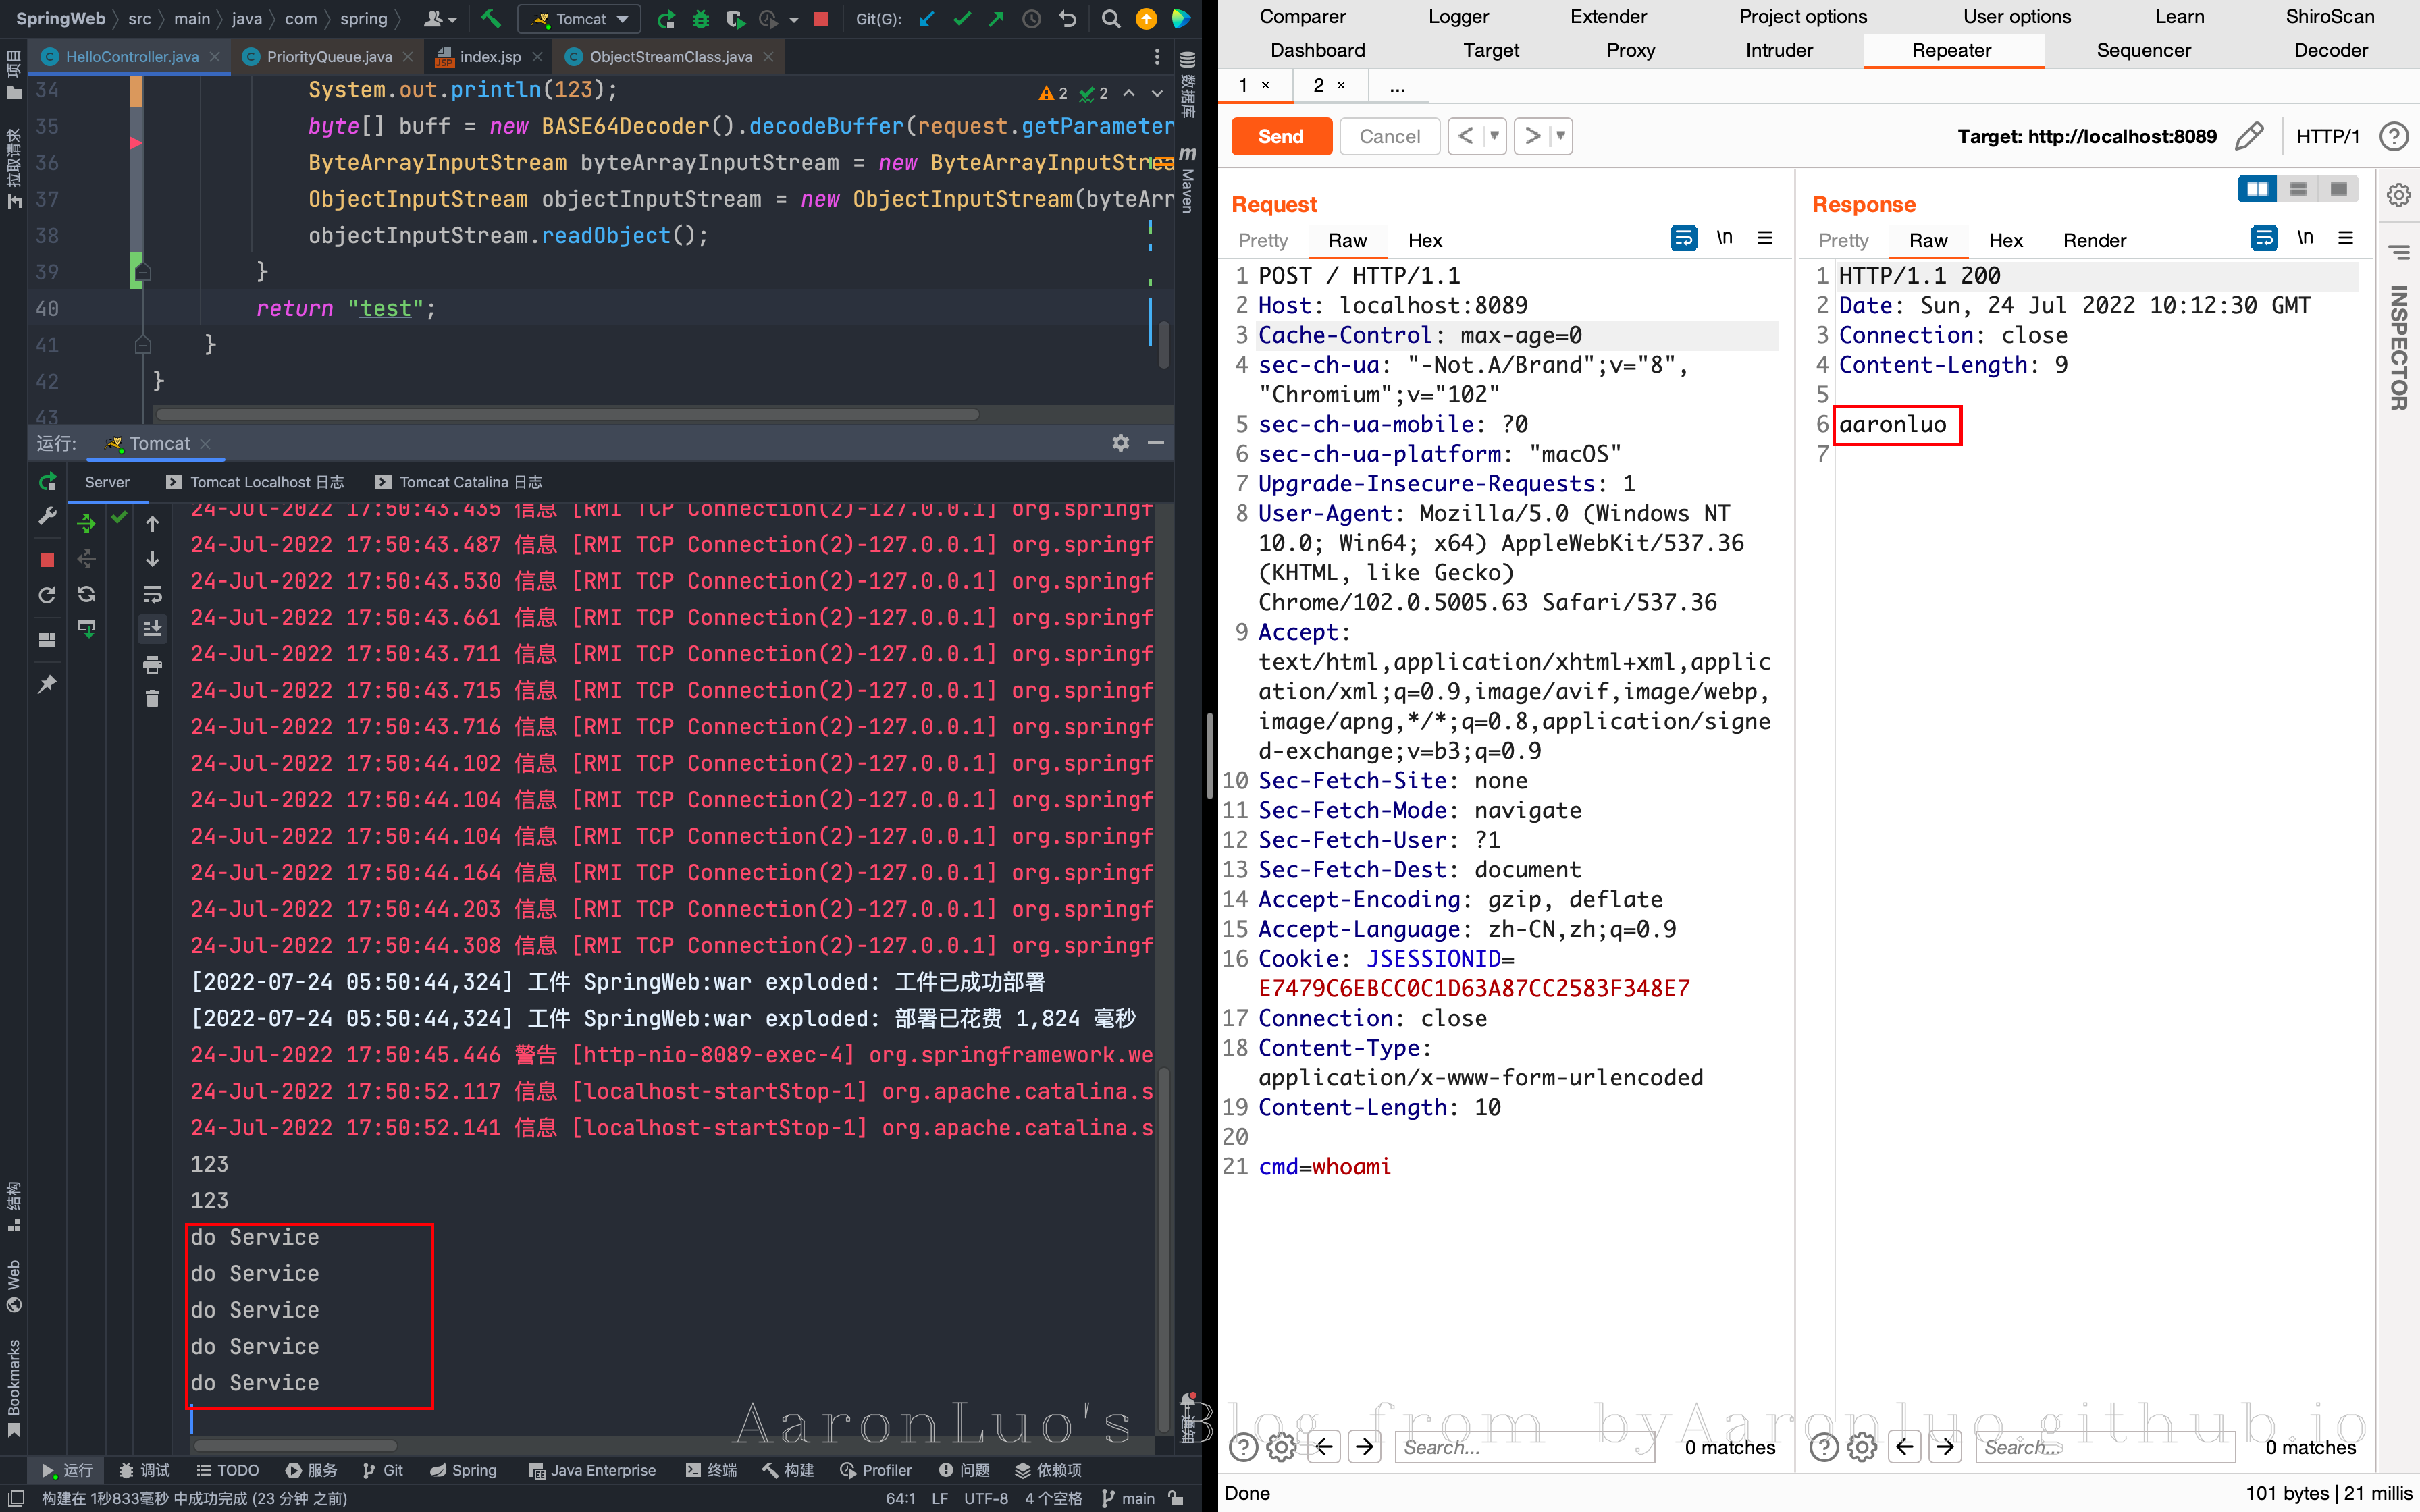Hide the Run panel with minimize icon
The height and width of the screenshot is (1512, 2420).
tap(1156, 443)
